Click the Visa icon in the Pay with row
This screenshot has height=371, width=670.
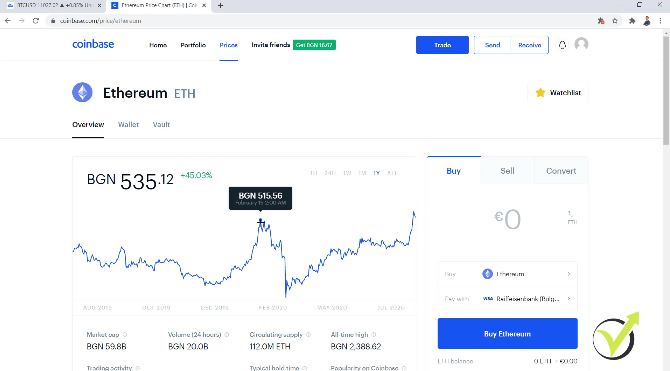click(x=488, y=299)
